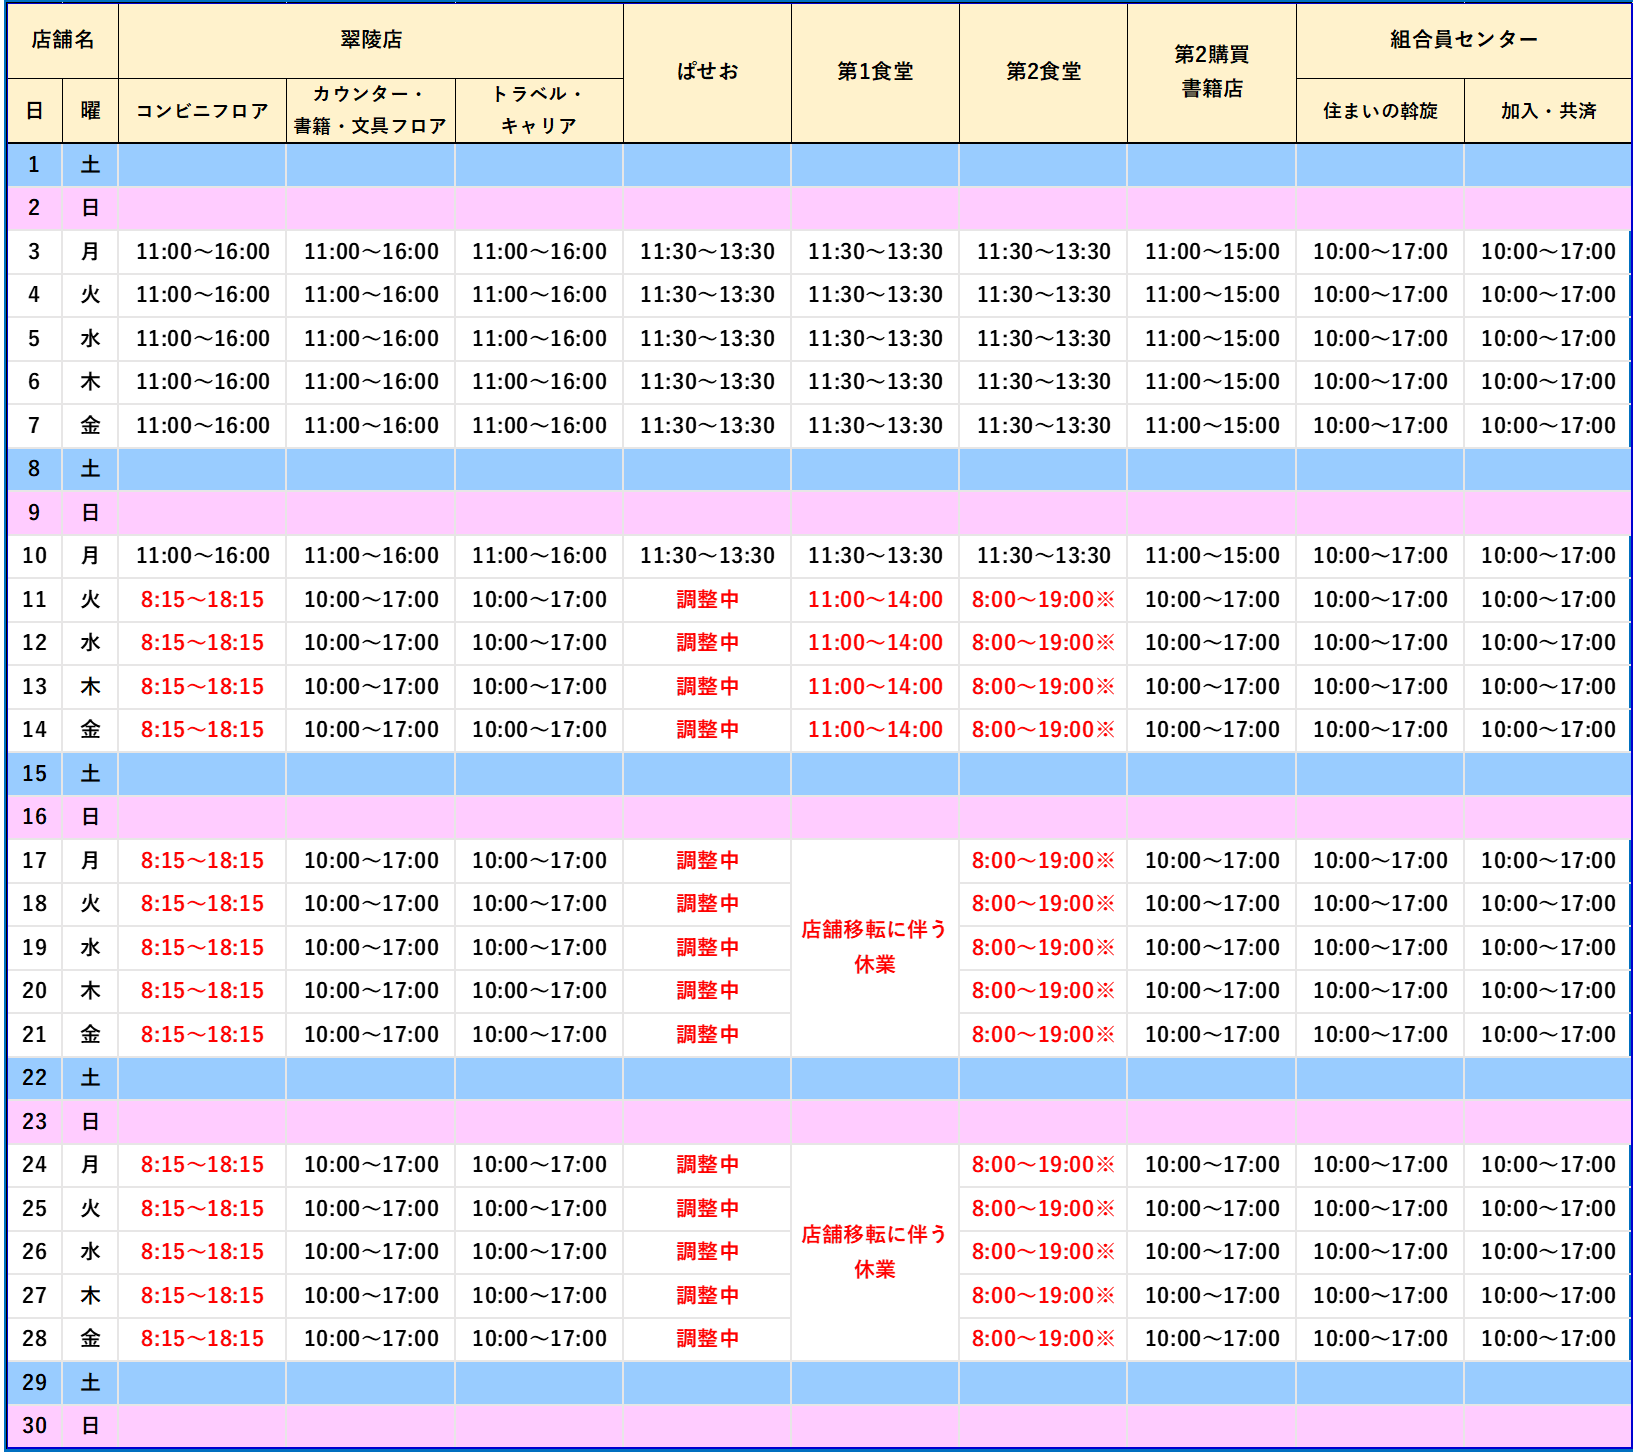Select the 曜 weekday column header
The height and width of the screenshot is (1455, 1635).
(x=90, y=111)
